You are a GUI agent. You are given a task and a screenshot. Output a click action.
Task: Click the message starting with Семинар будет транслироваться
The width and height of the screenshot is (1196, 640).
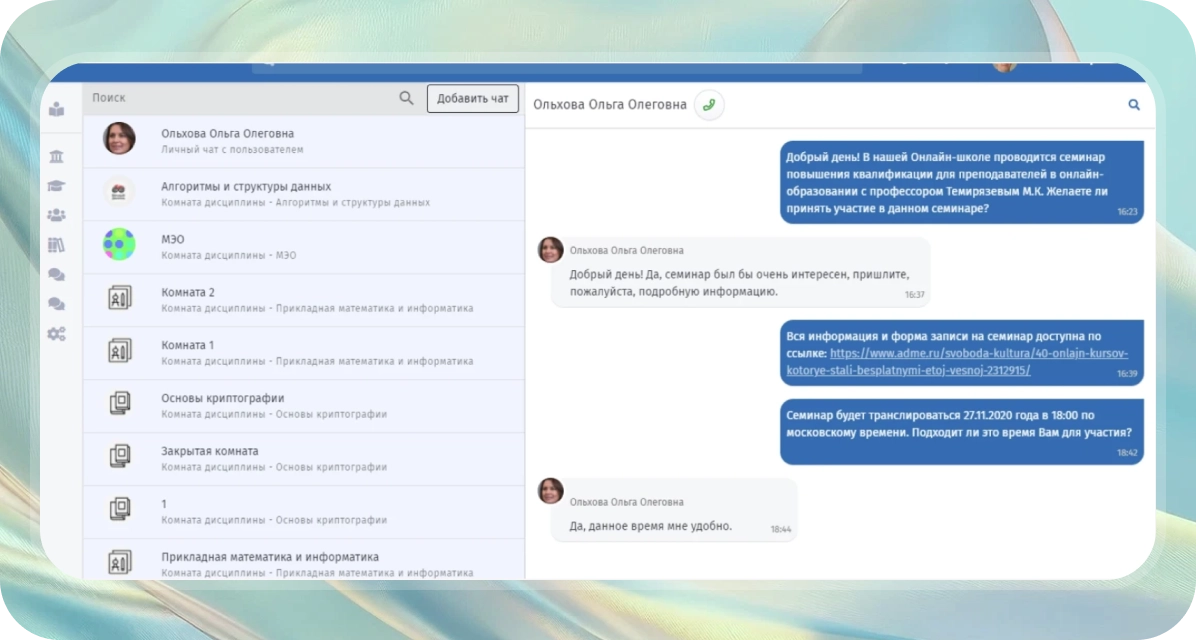point(962,432)
